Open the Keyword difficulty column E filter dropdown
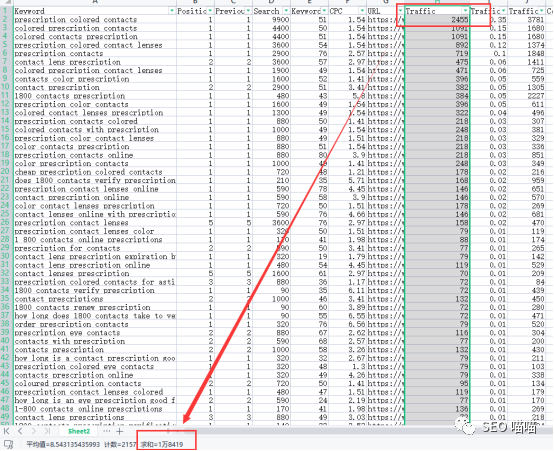This screenshot has width=554, height=451. tap(324, 11)
